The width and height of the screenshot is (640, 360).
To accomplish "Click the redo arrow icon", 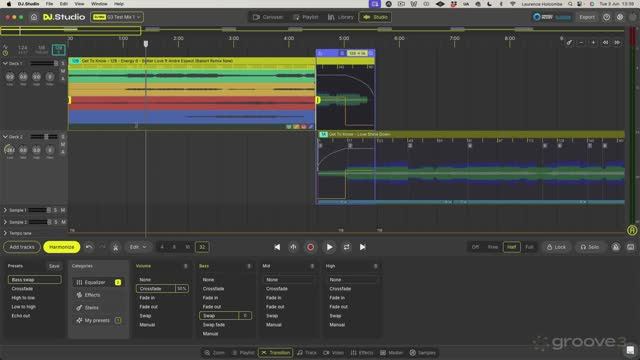I will click(102, 247).
